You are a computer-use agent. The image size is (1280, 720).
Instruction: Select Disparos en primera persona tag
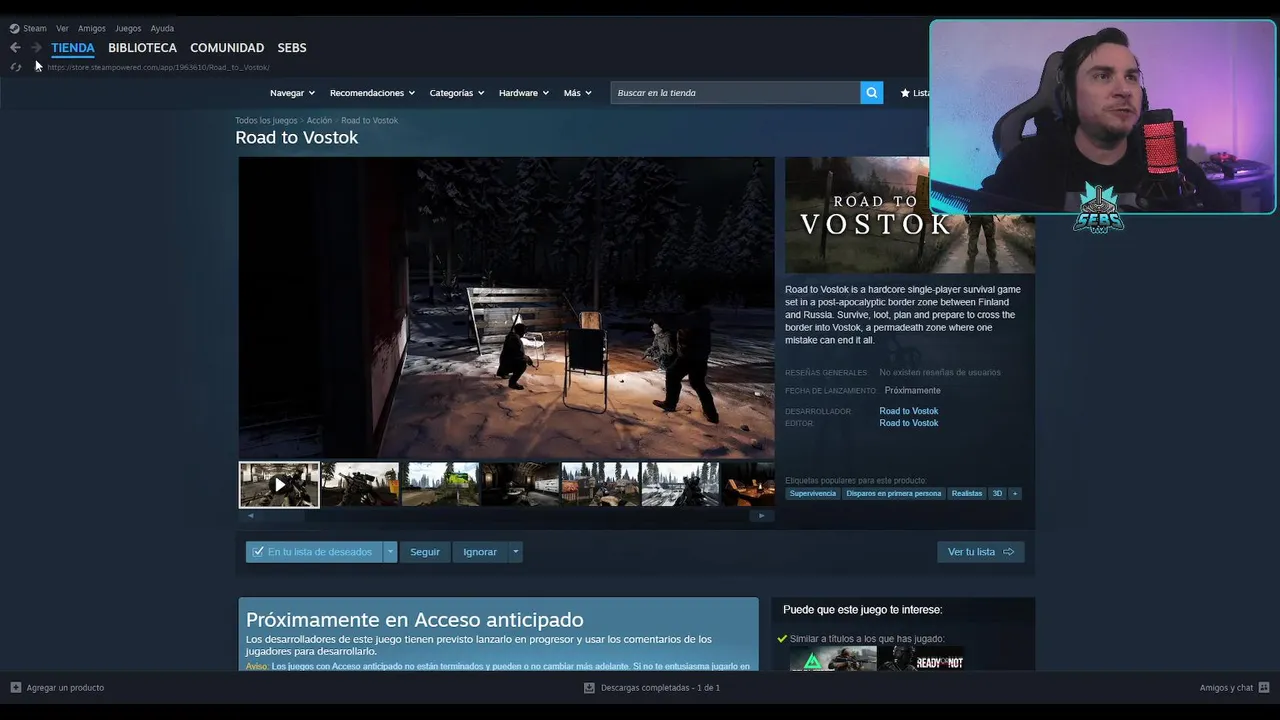click(893, 493)
